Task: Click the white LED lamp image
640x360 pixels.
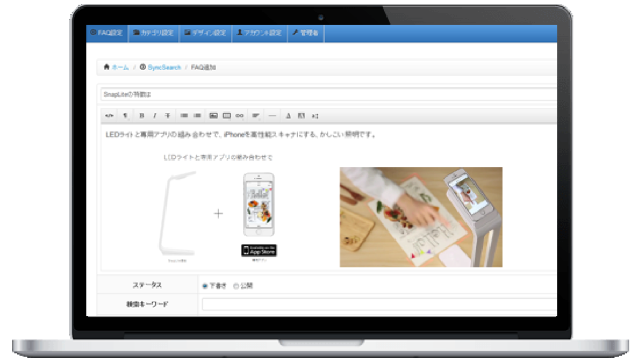Action: [x=178, y=214]
